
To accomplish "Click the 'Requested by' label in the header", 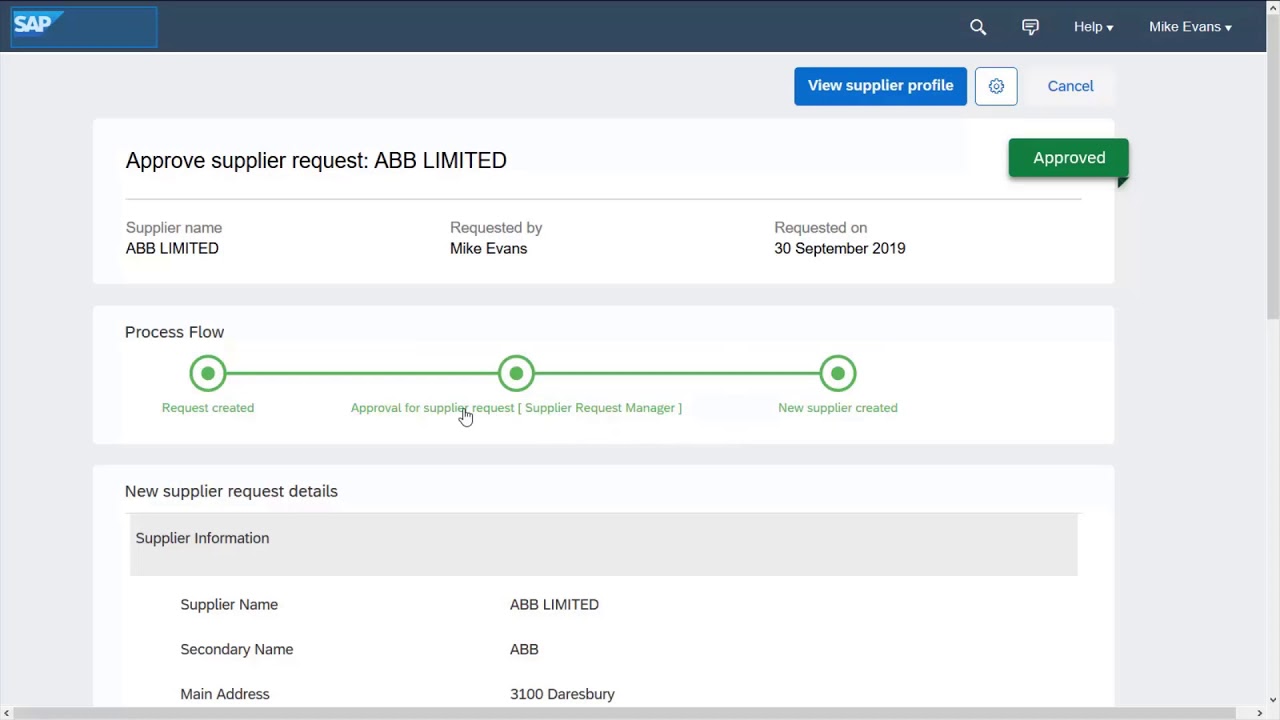I will coord(496,228).
